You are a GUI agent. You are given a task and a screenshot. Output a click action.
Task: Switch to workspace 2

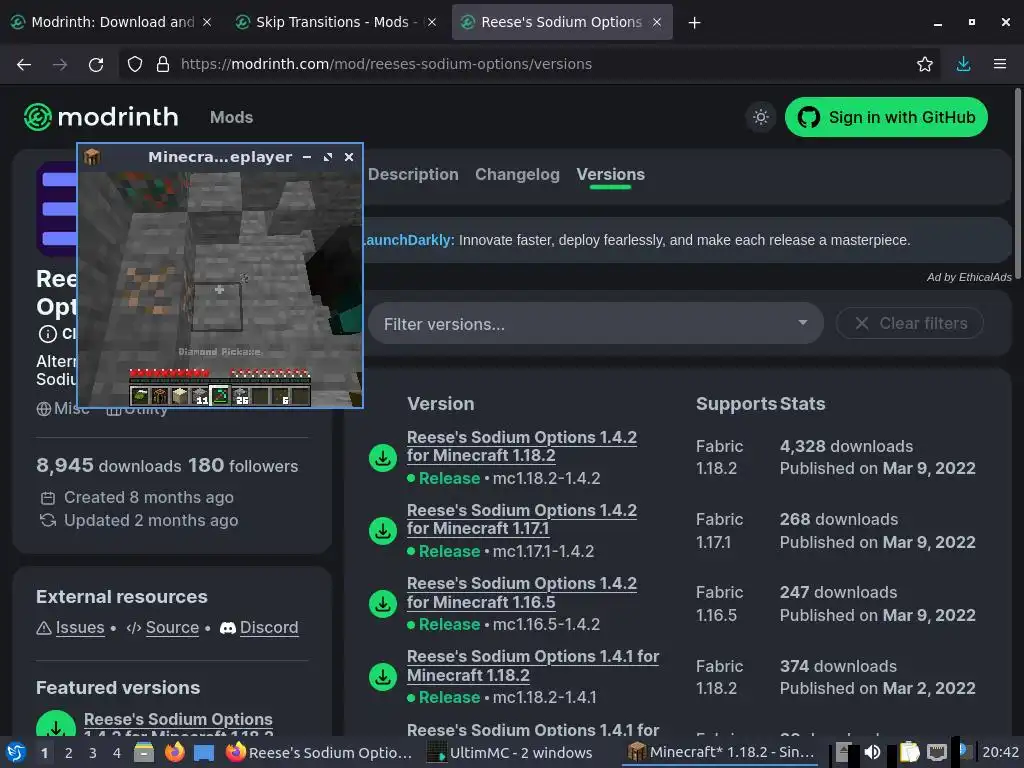(x=69, y=753)
